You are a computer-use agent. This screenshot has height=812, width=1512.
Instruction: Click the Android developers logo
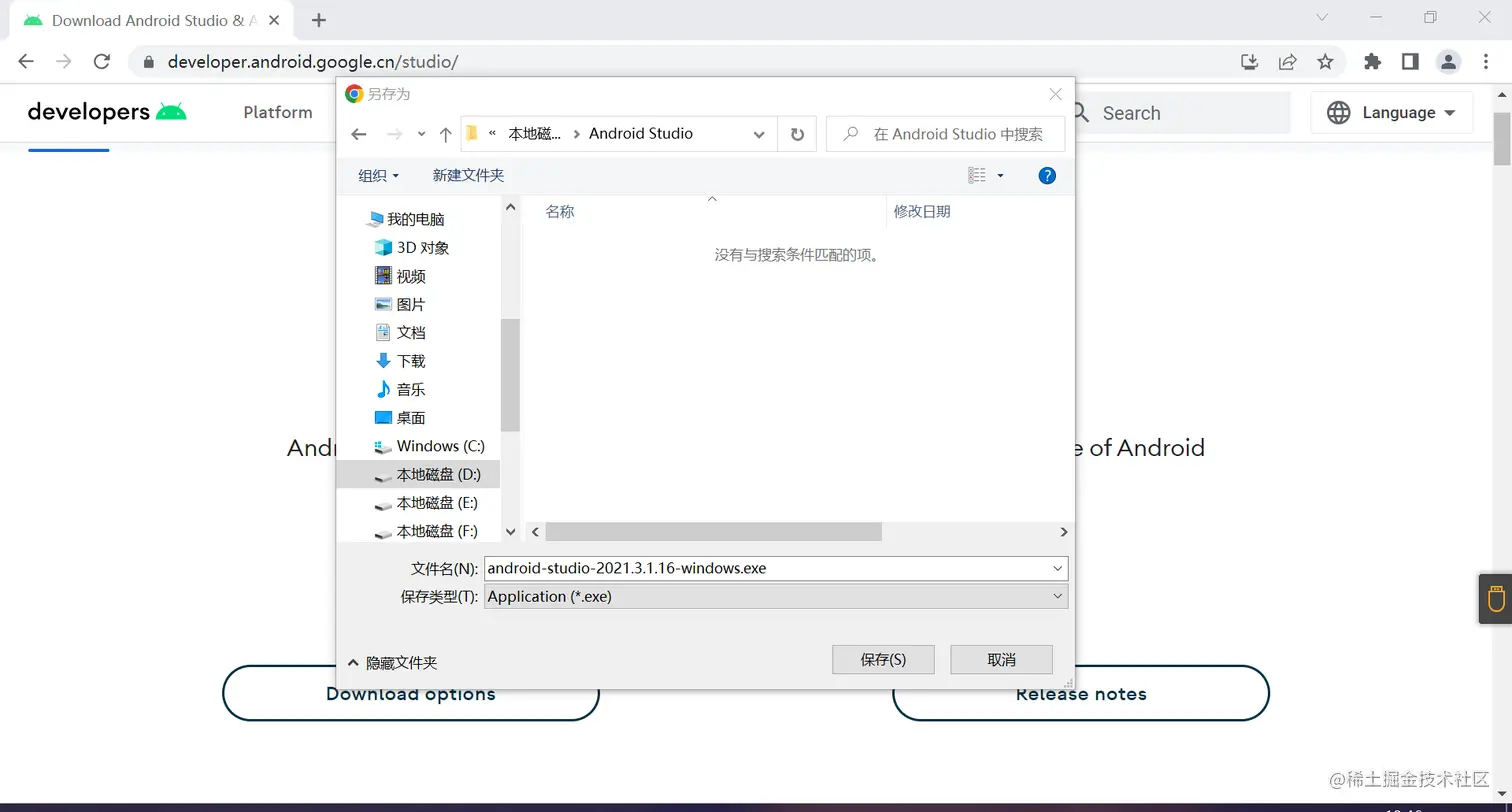click(107, 112)
